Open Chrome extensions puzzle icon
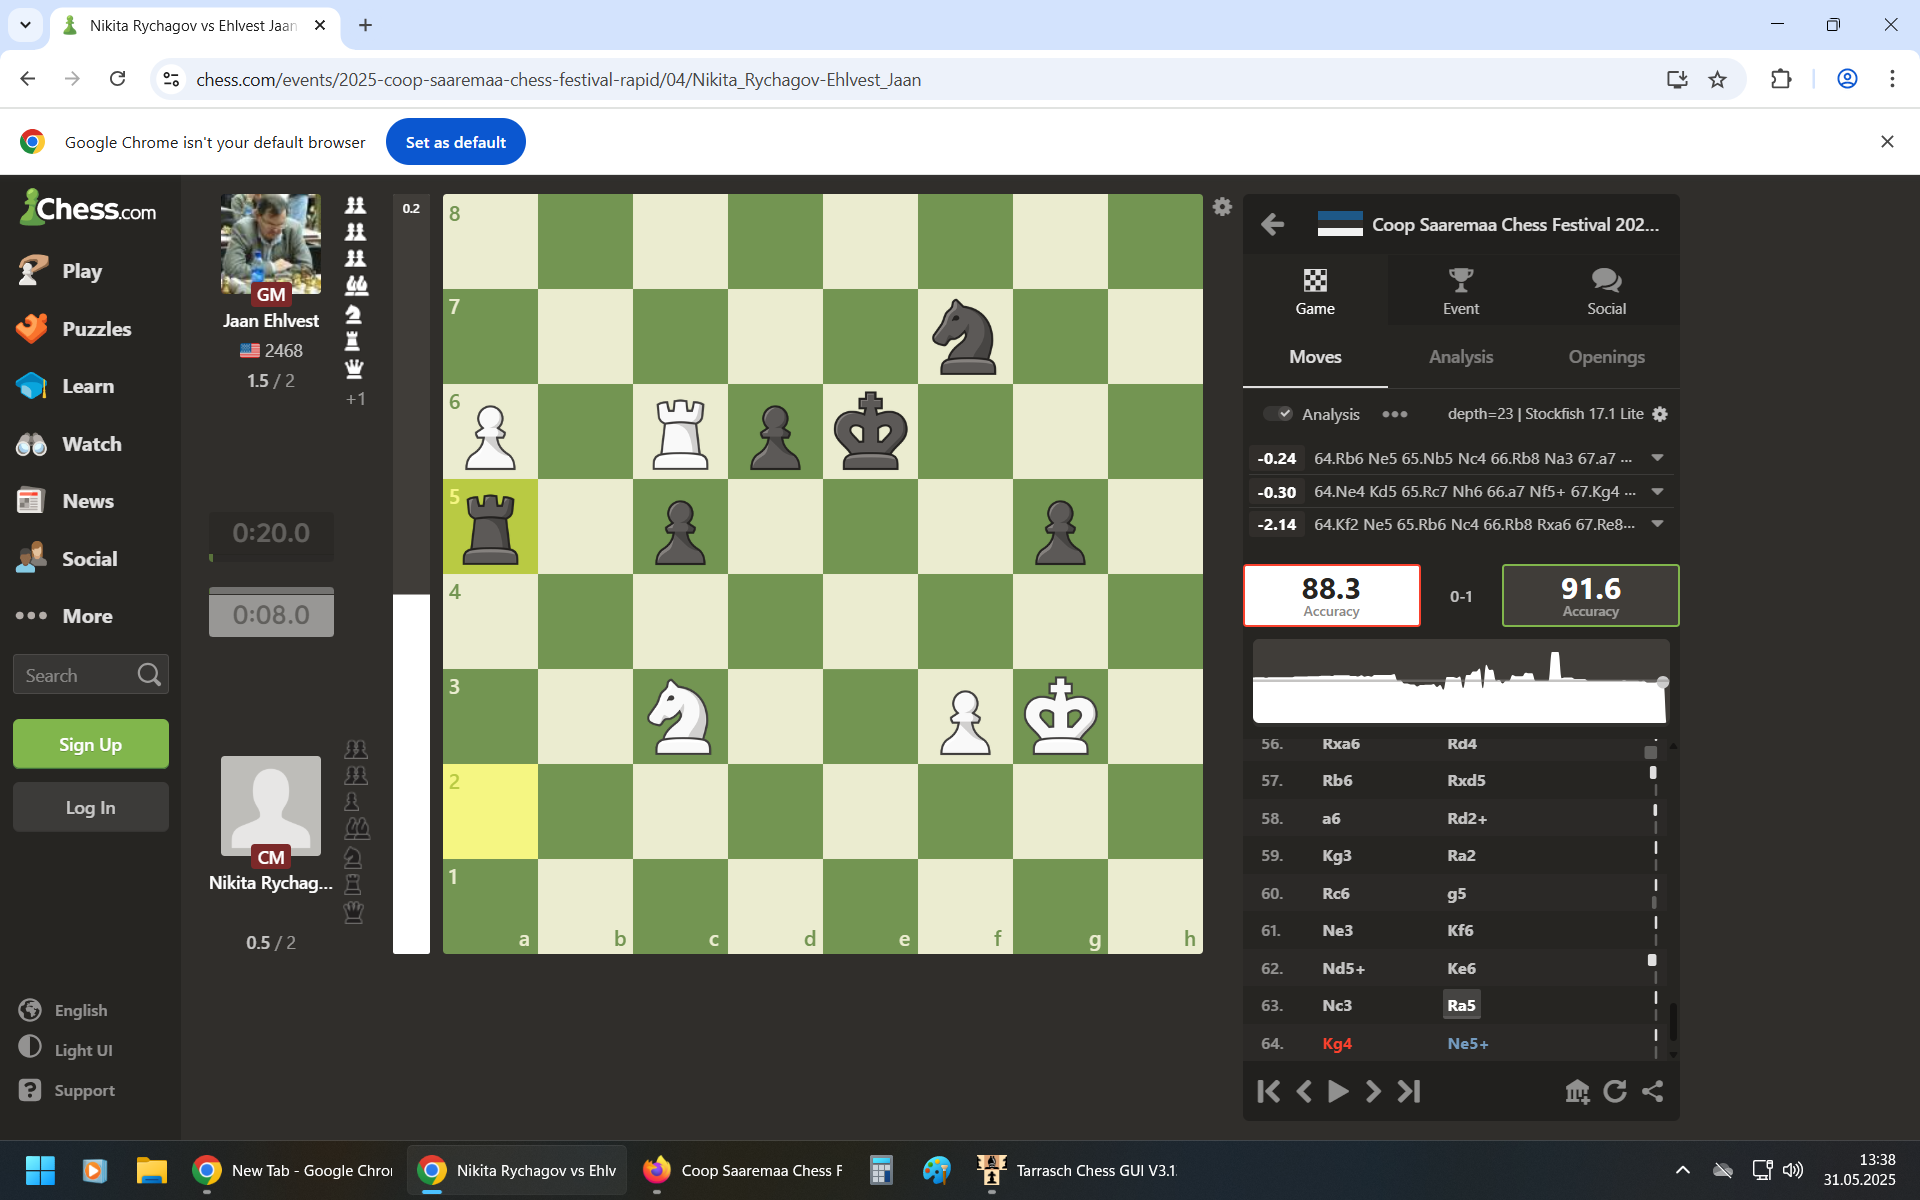The height and width of the screenshot is (1200, 1920). 1781,79
